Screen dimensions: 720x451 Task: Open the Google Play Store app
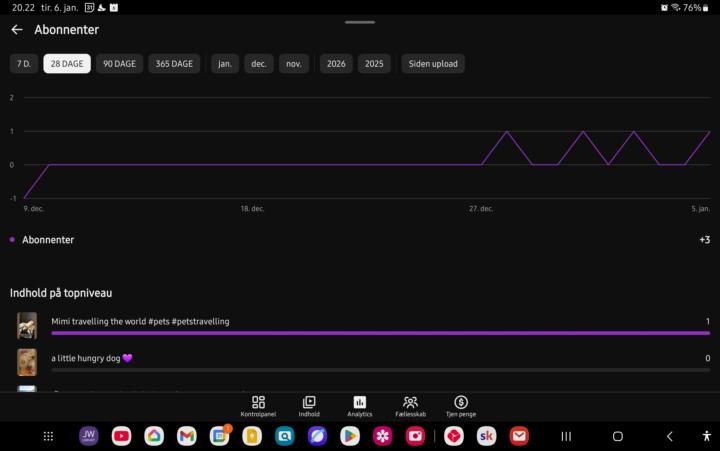pos(349,436)
